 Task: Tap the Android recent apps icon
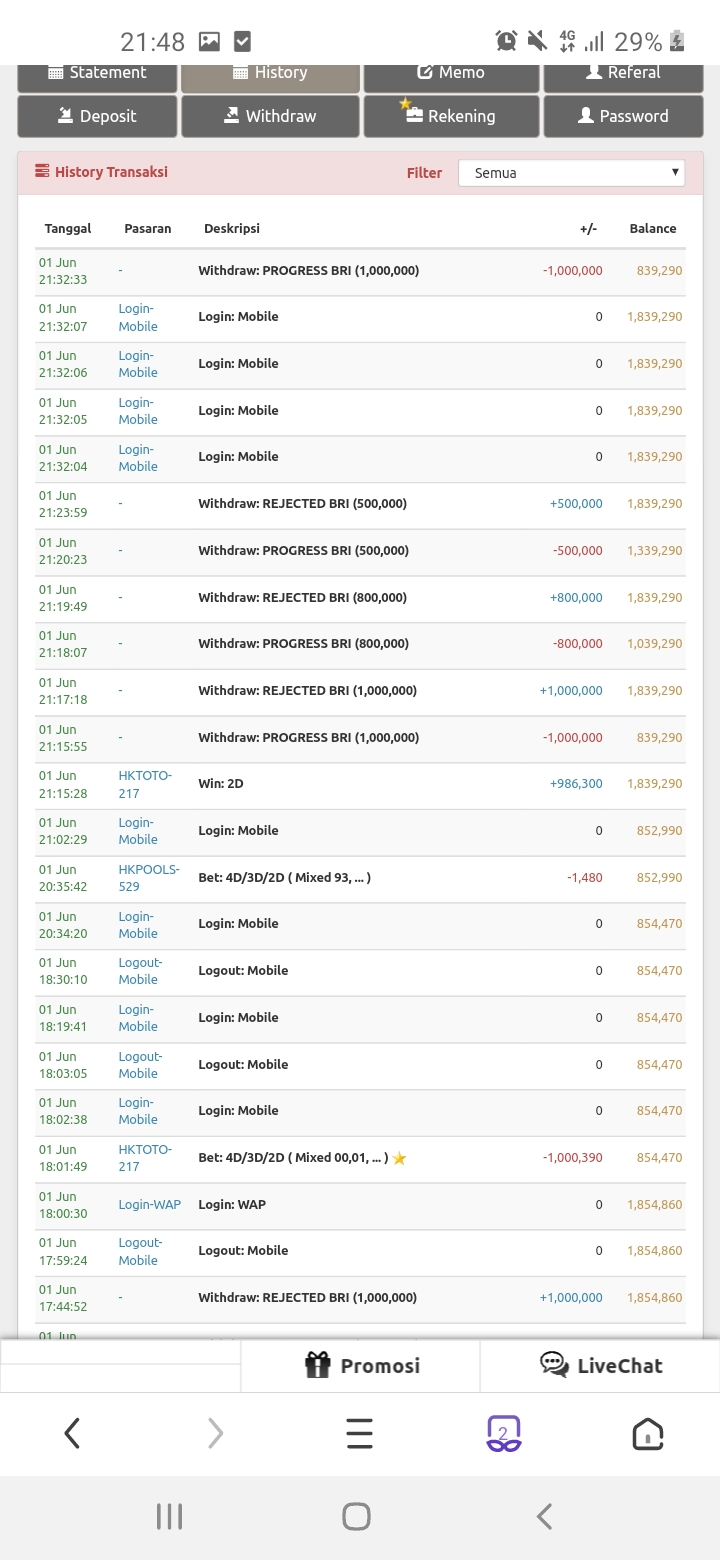point(169,1517)
